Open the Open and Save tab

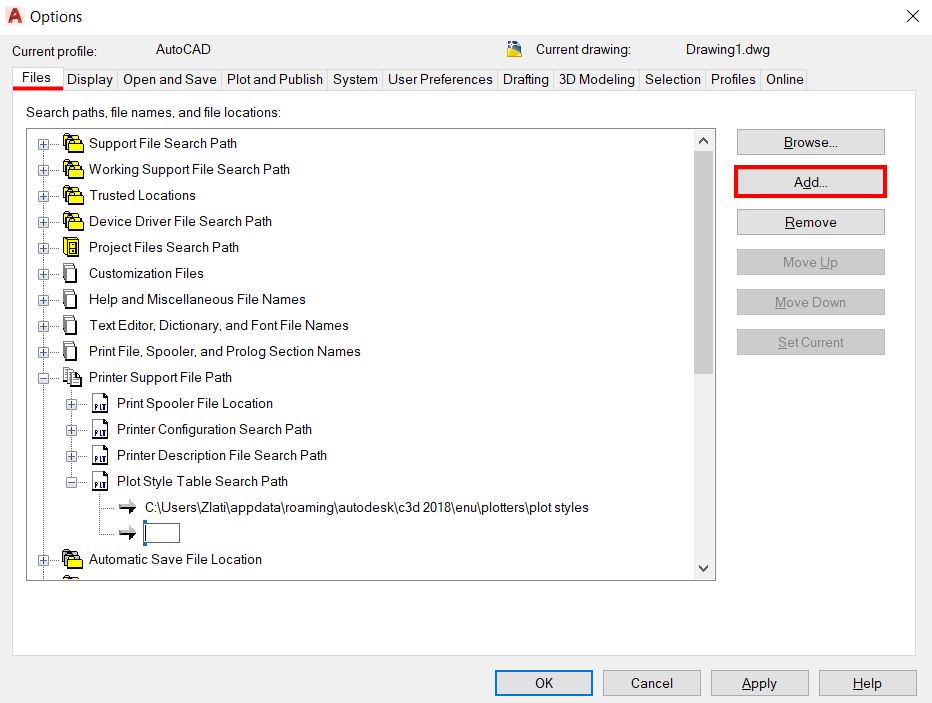(170, 80)
